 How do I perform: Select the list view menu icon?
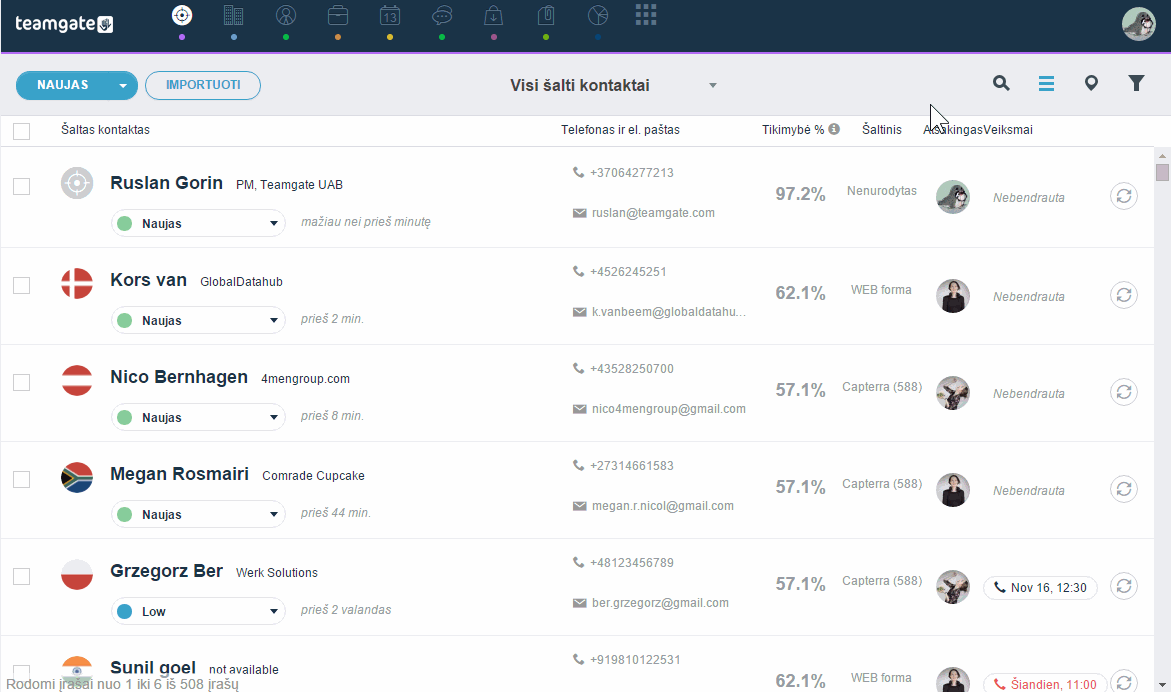click(1046, 84)
